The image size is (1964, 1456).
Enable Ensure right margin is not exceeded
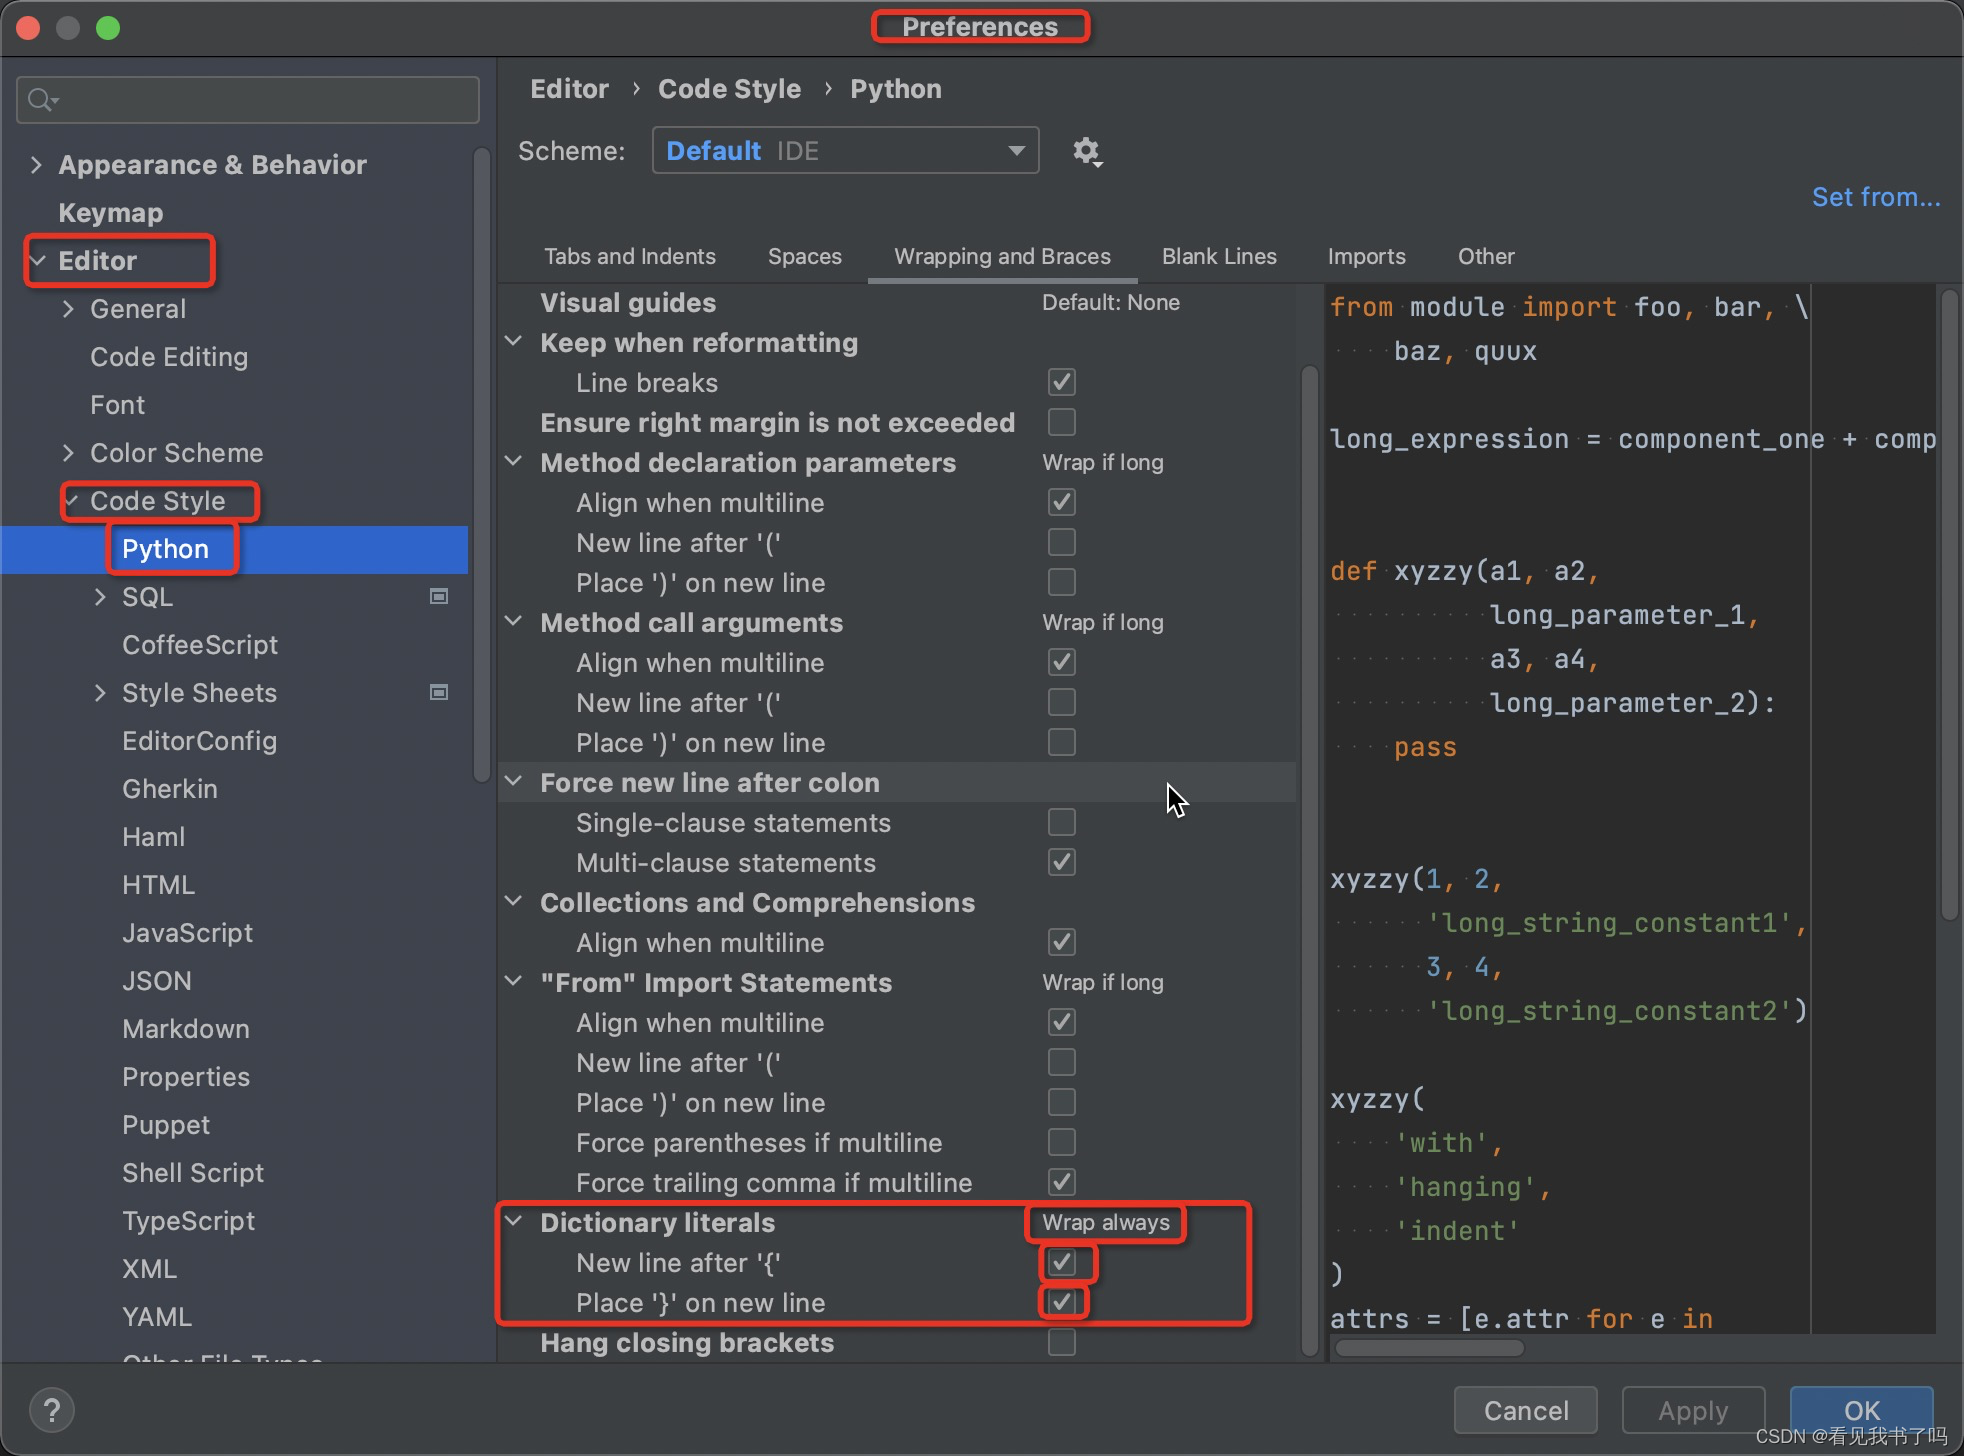(1061, 422)
